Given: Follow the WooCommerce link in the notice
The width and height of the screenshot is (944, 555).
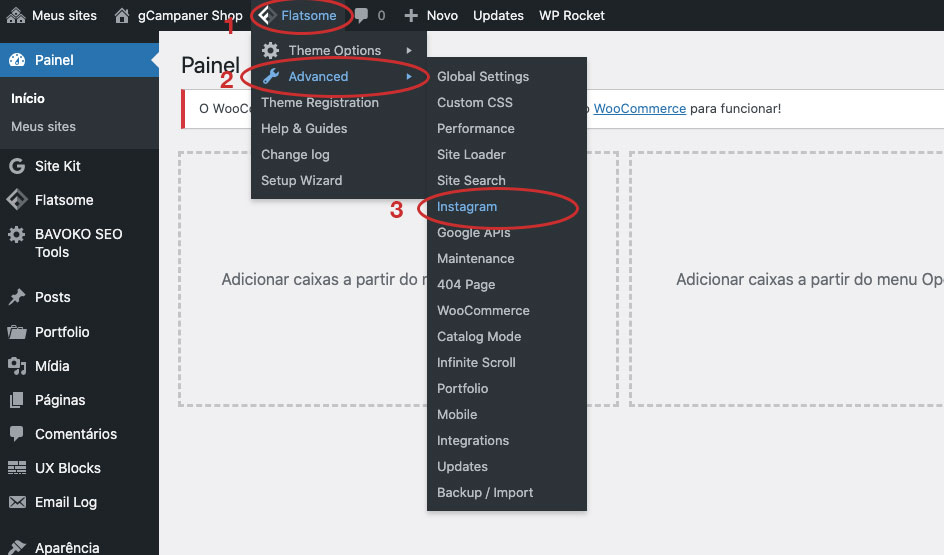Looking at the screenshot, I should click(639, 108).
